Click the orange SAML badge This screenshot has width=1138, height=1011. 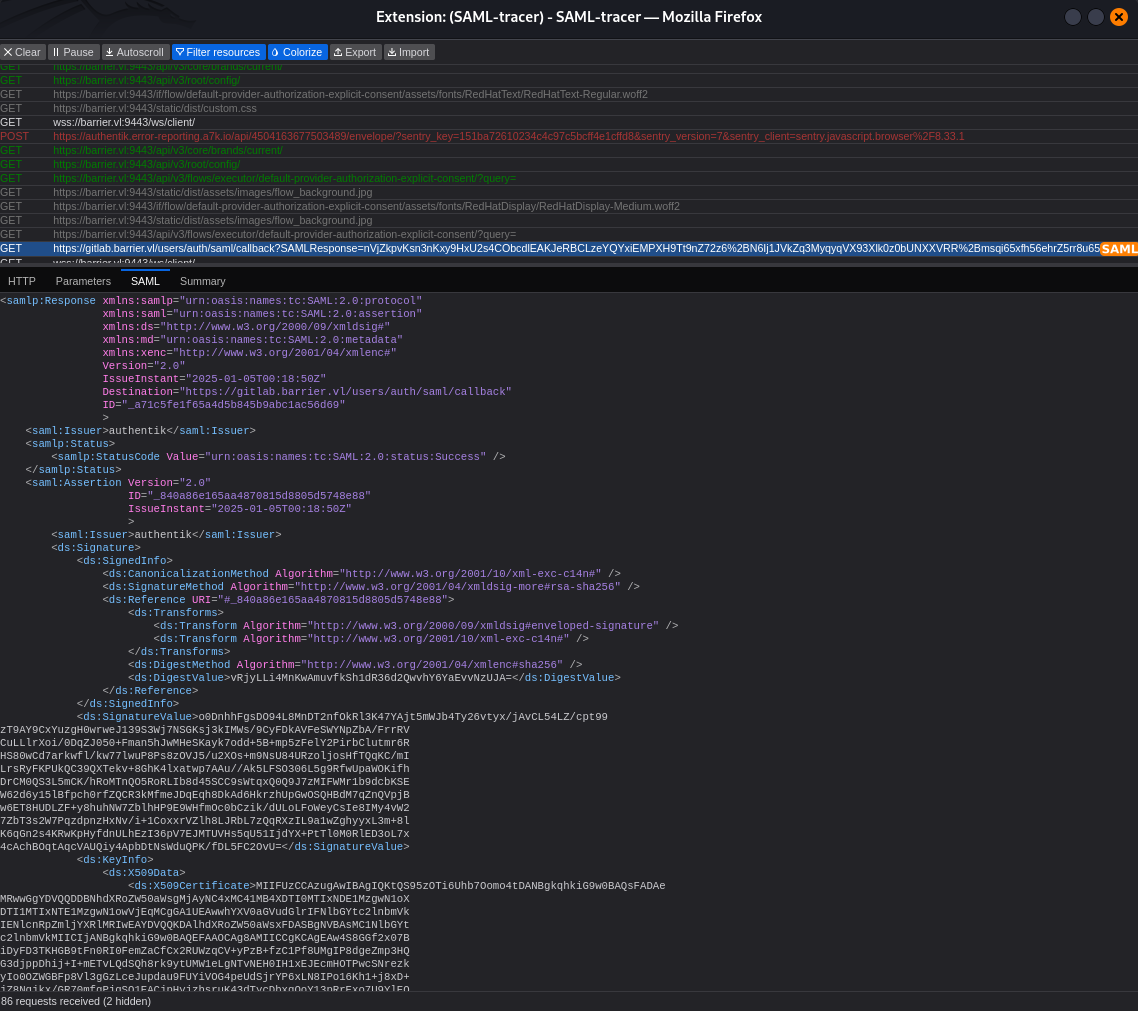[1118, 249]
